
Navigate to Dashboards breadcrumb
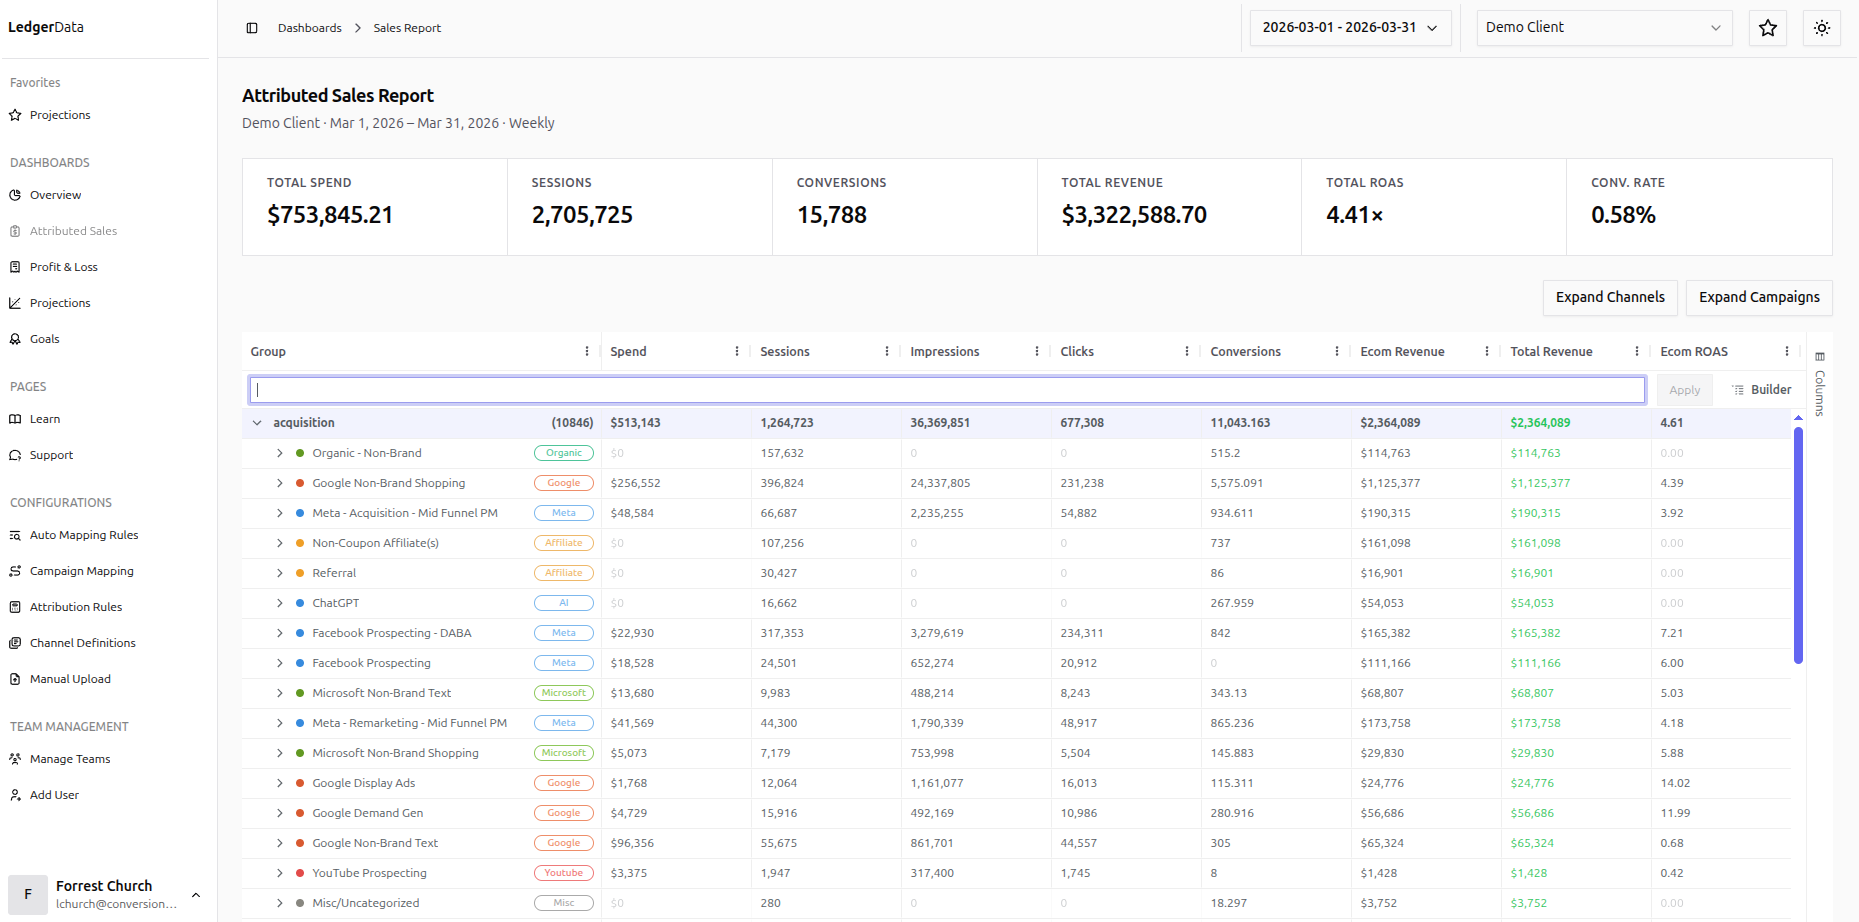click(x=310, y=28)
